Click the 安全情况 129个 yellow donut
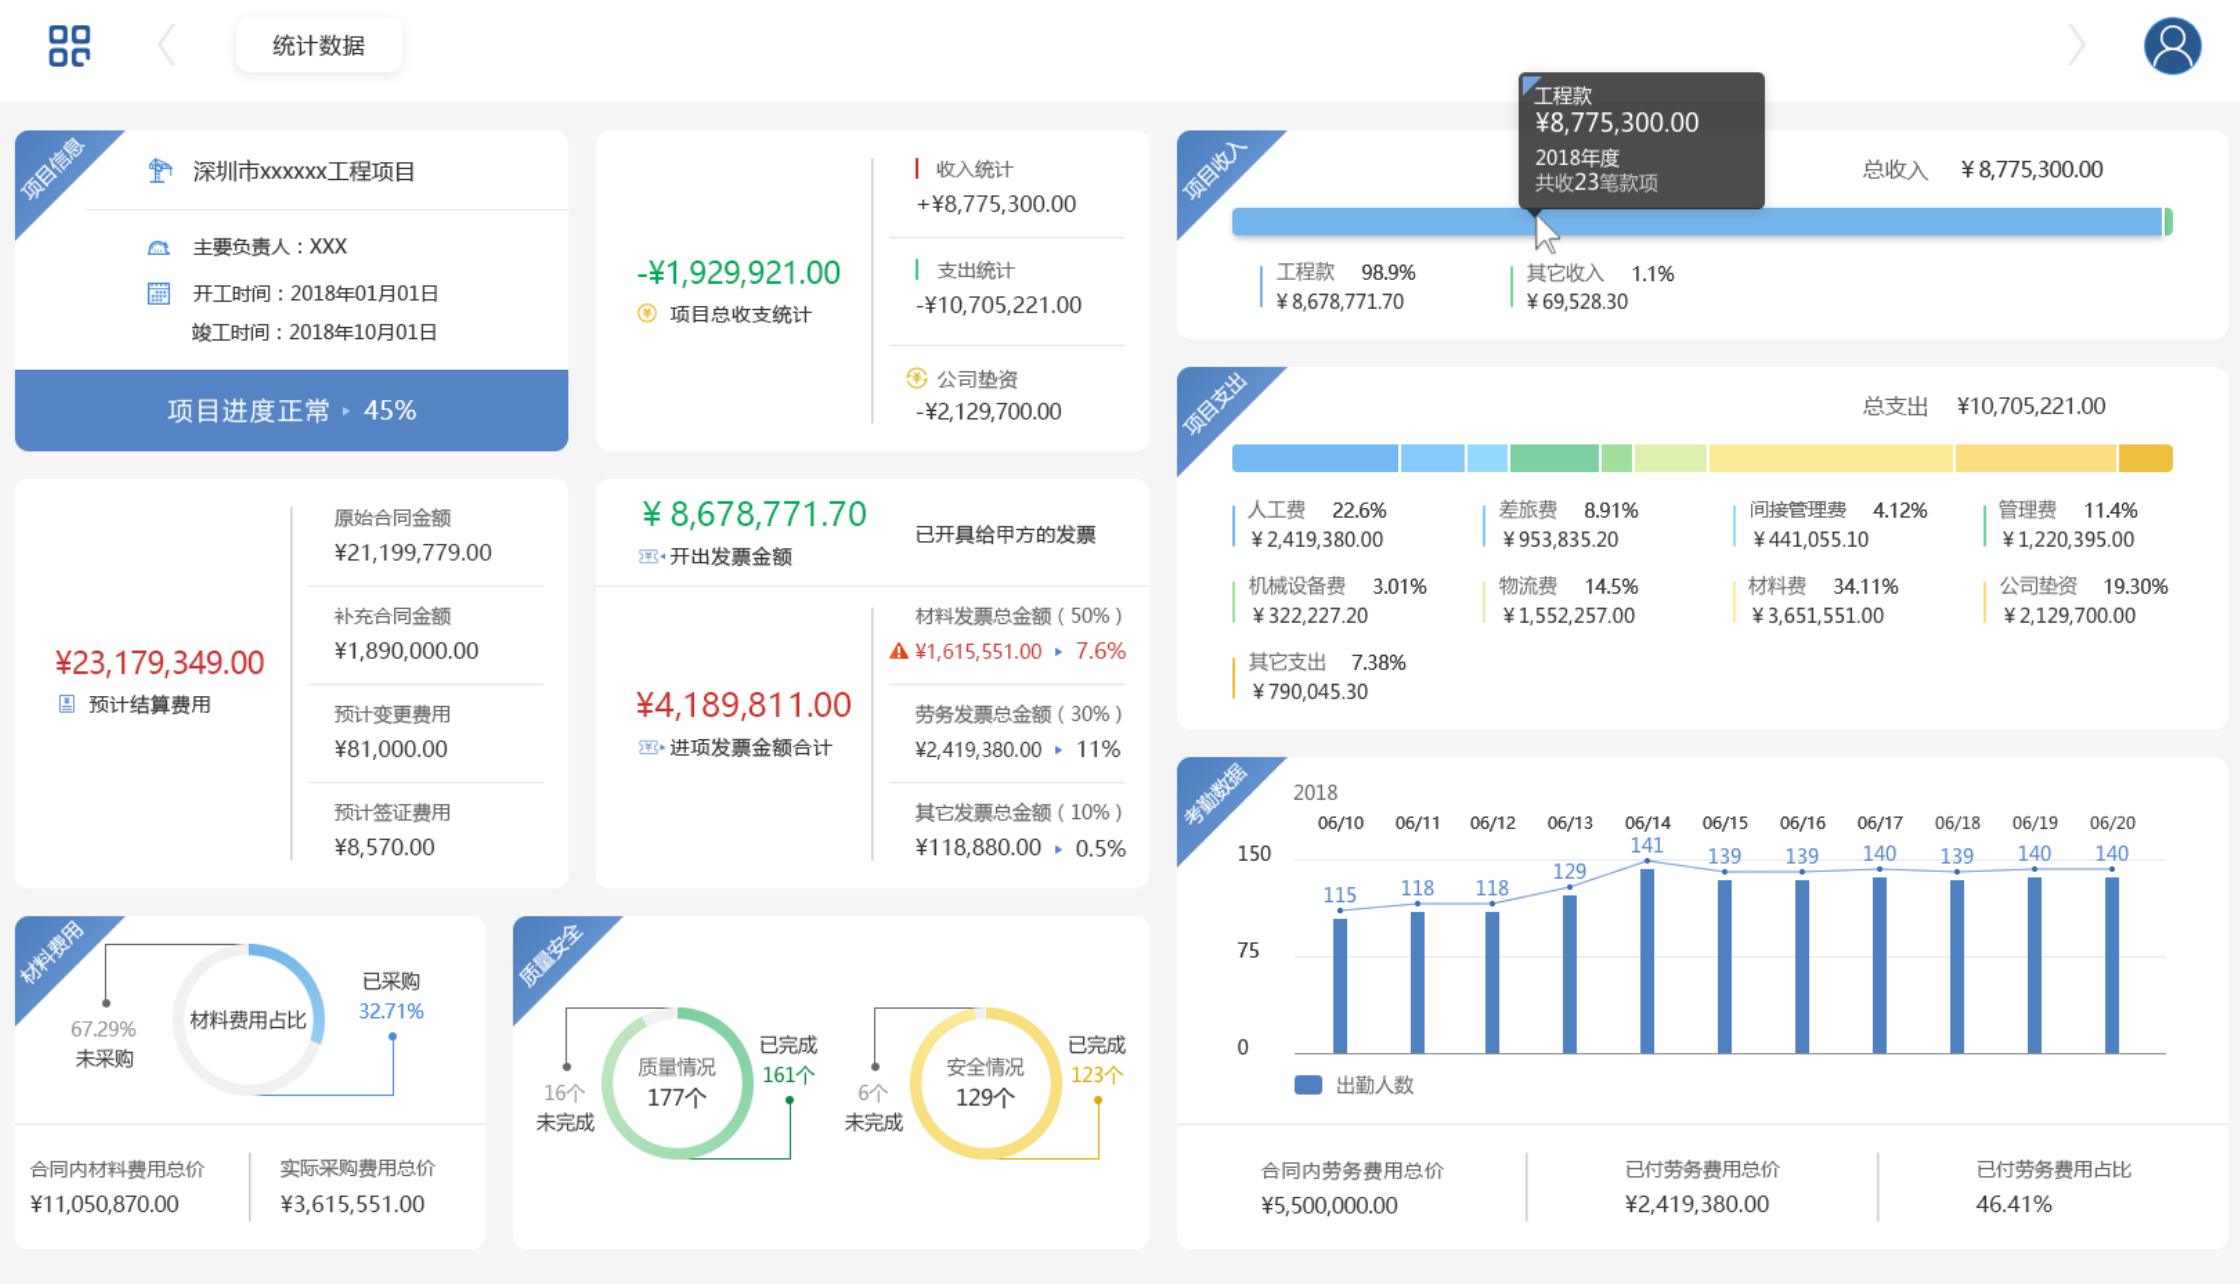2240x1284 pixels. [x=985, y=1083]
